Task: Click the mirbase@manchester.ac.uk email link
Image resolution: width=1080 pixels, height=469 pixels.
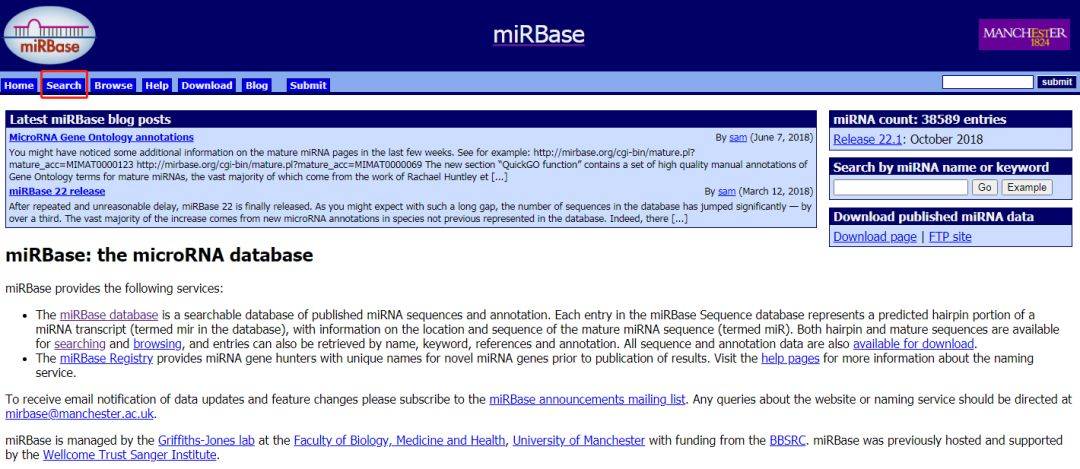Action: pyautogui.click(x=80, y=414)
